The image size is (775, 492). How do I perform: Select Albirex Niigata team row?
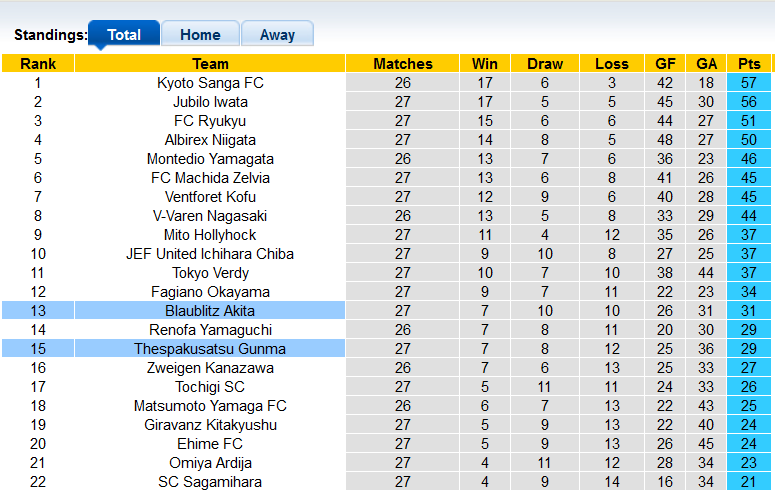pyautogui.click(x=210, y=140)
